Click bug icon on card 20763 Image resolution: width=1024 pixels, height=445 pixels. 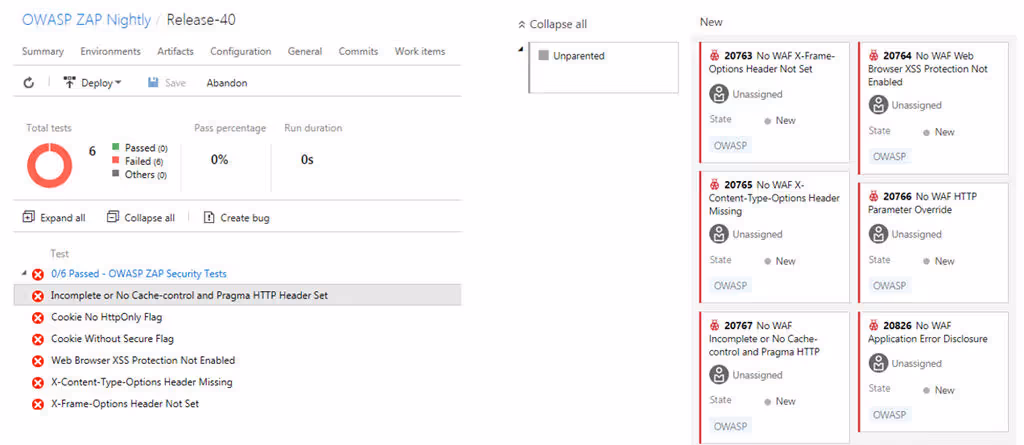pyautogui.click(x=714, y=56)
